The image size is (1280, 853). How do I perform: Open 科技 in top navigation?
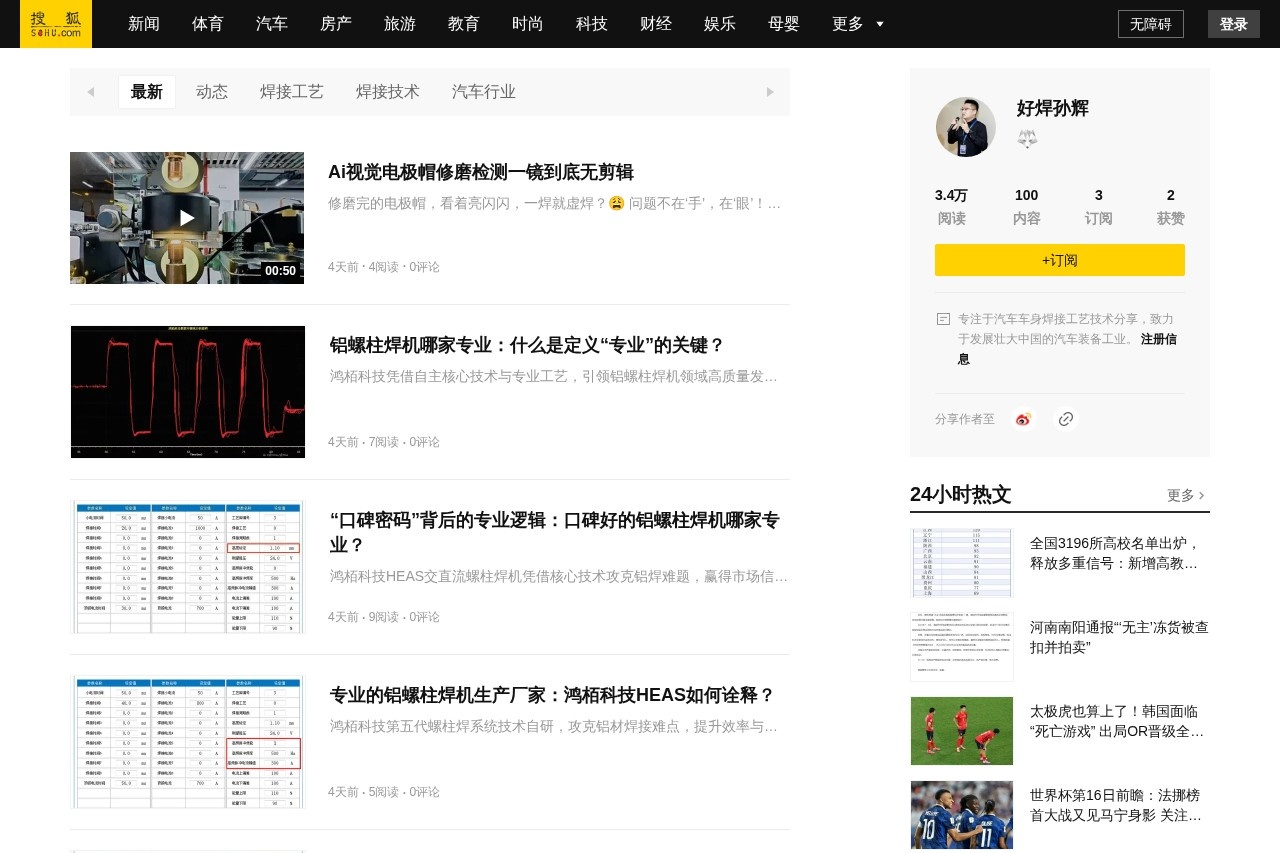click(x=592, y=24)
